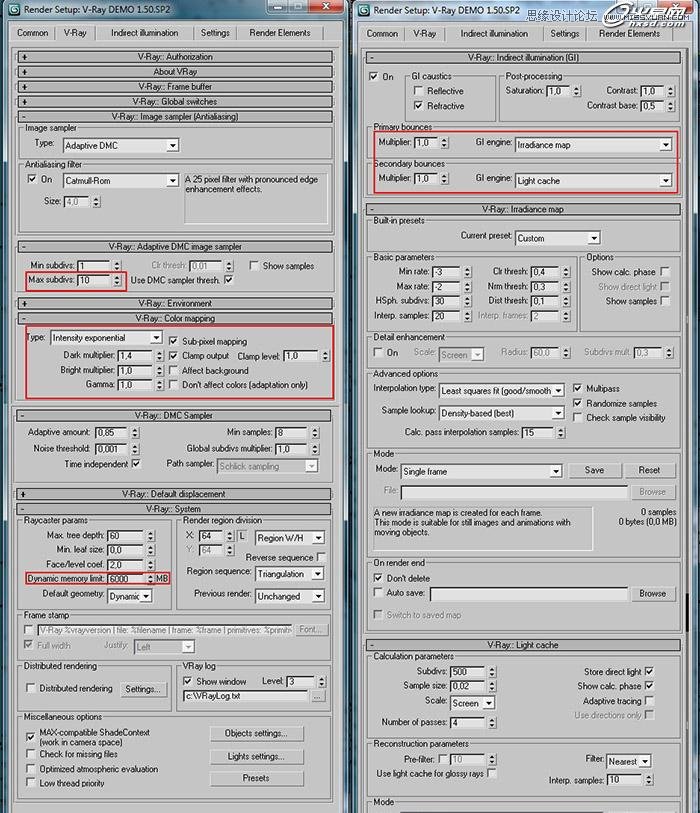Switch to Common tab in right window
This screenshot has width=700, height=813.
[382, 34]
